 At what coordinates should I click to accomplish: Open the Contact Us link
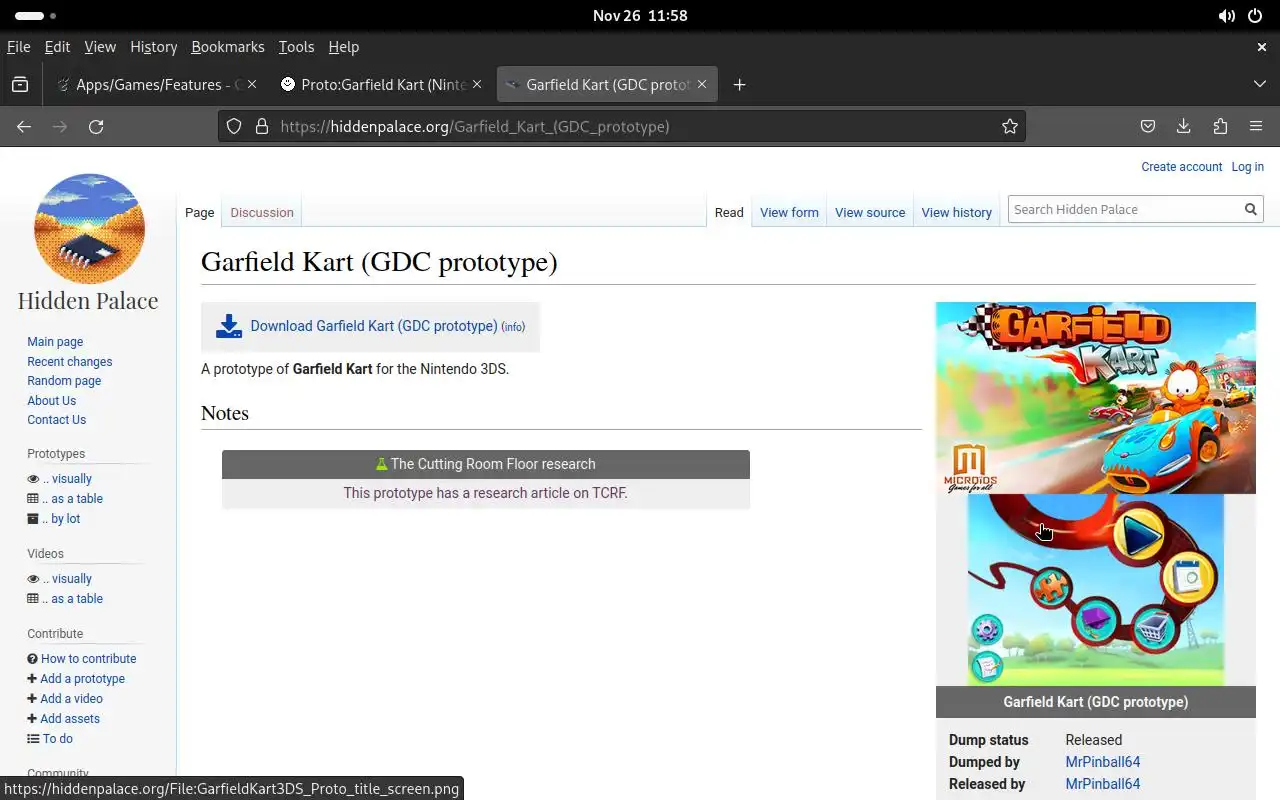coord(57,420)
